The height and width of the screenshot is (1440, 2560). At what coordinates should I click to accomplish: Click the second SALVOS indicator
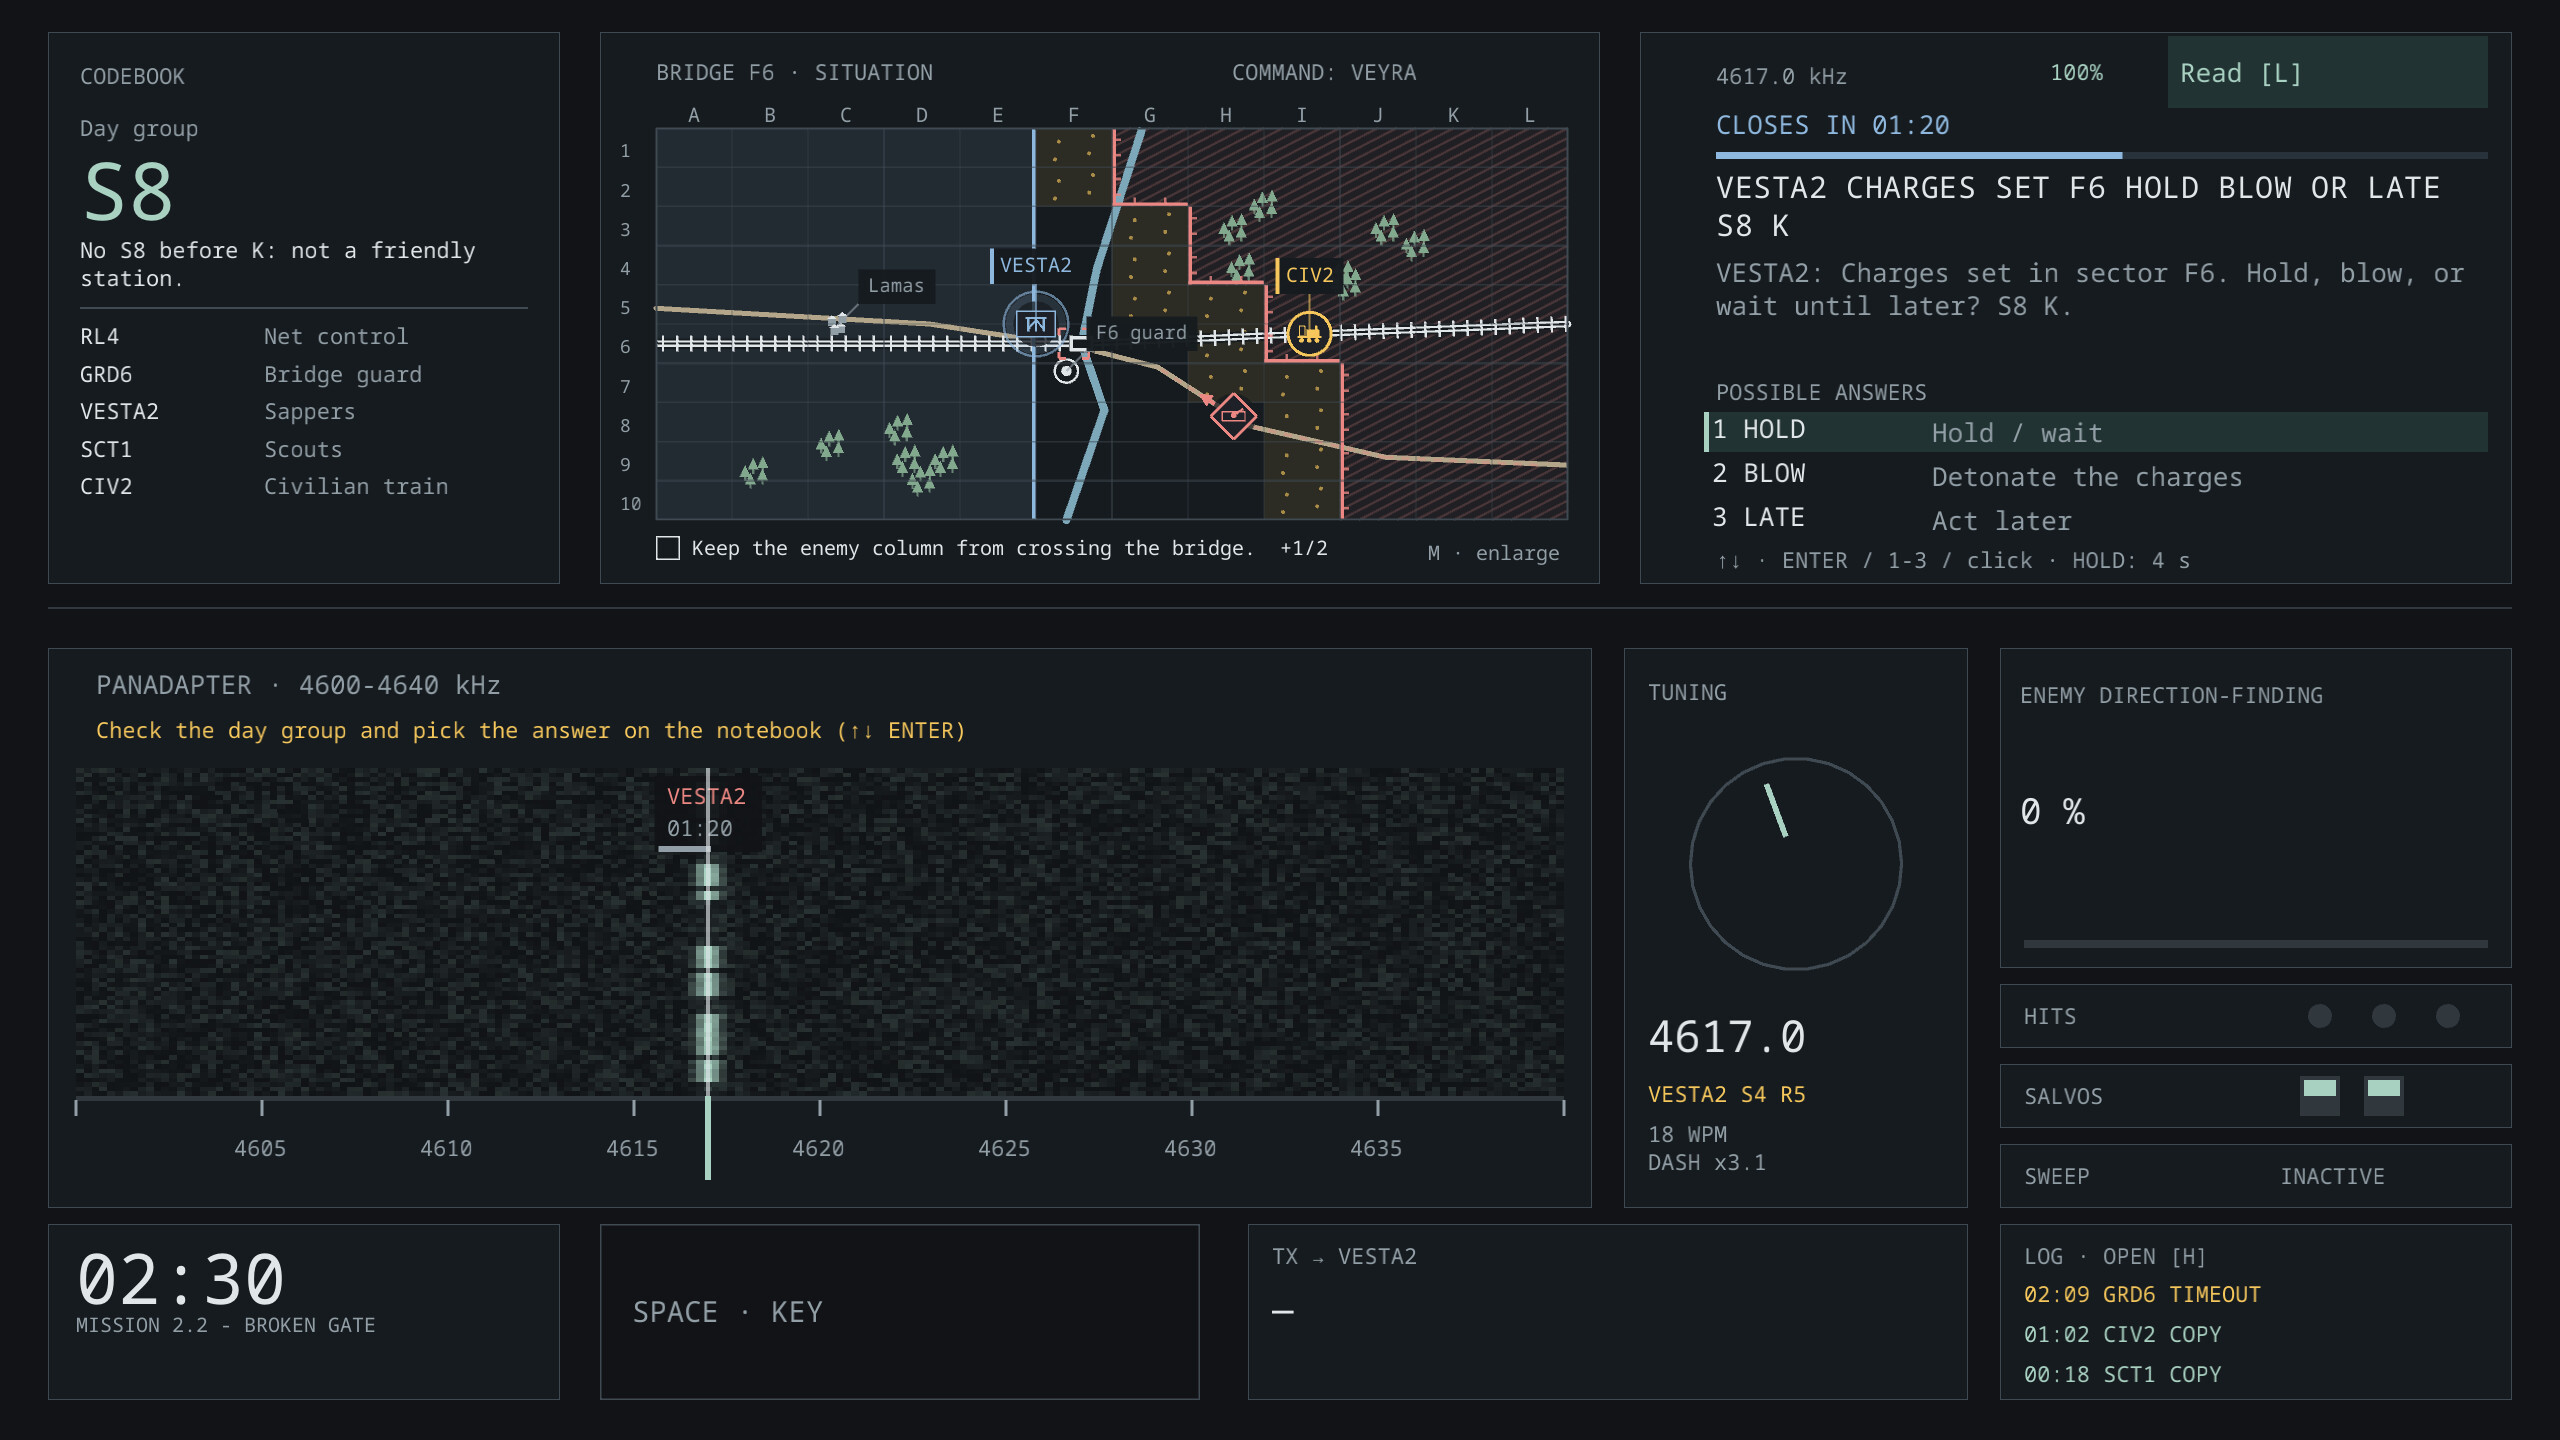2384,1096
